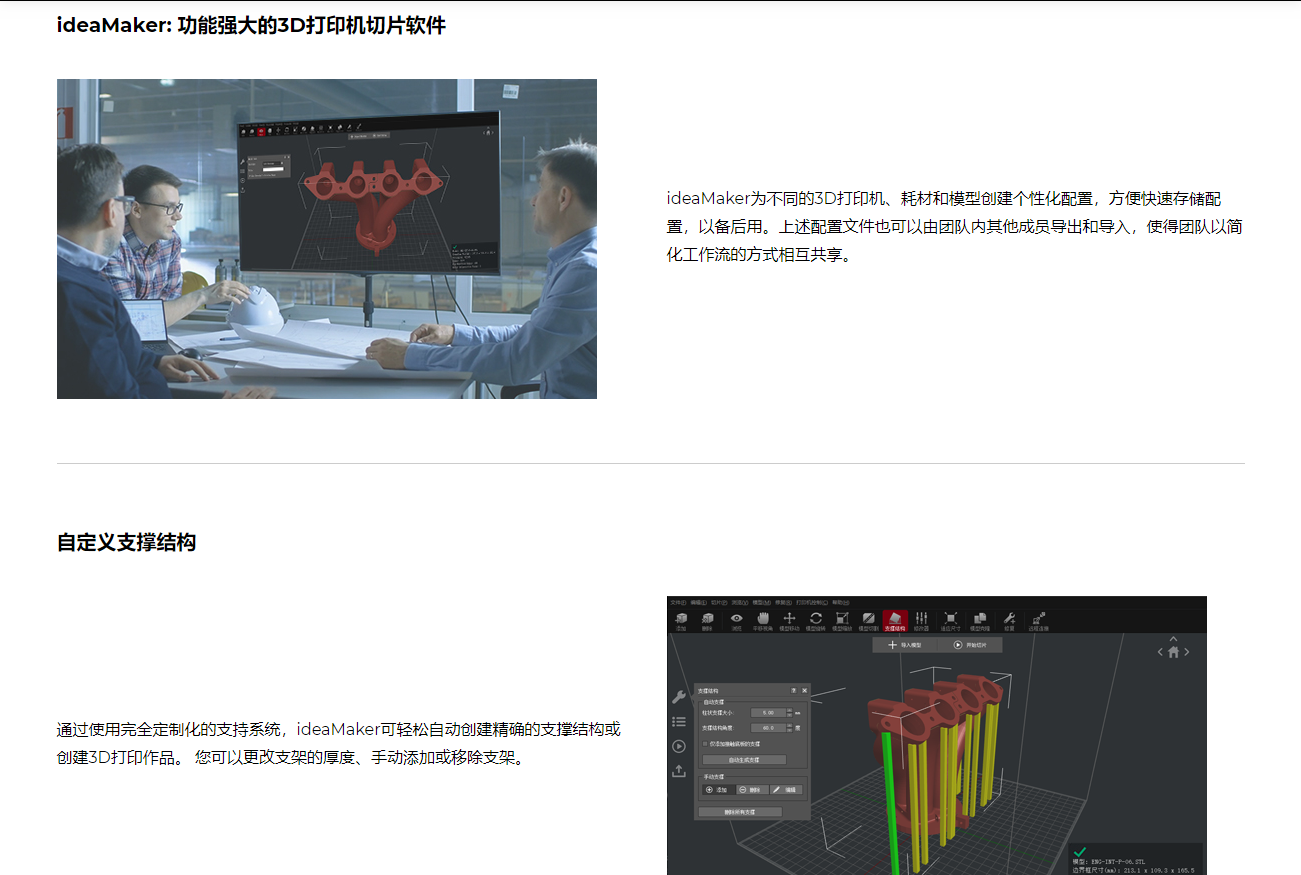Click the pillar support size value field
The width and height of the screenshot is (1301, 875).
[769, 712]
